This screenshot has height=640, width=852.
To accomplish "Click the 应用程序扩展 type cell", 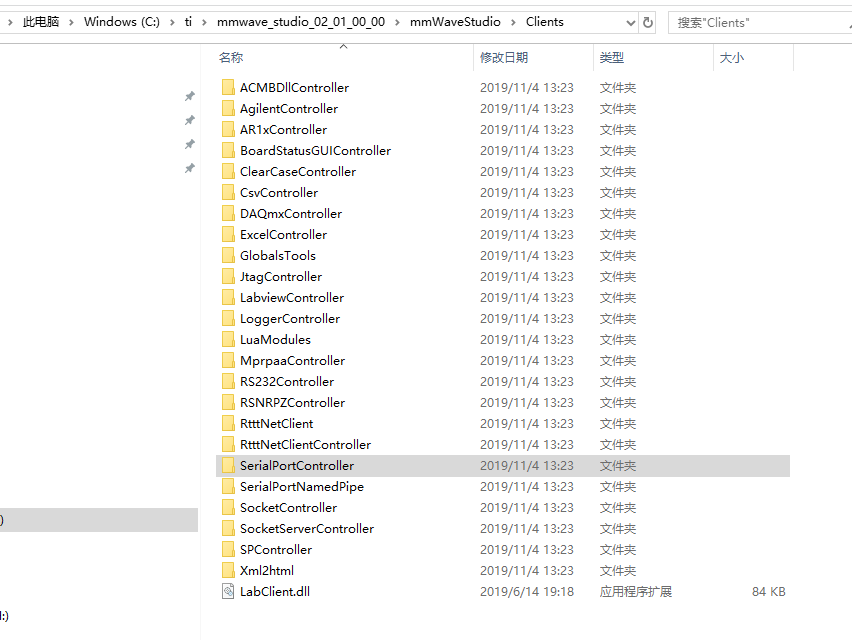I will [x=636, y=592].
